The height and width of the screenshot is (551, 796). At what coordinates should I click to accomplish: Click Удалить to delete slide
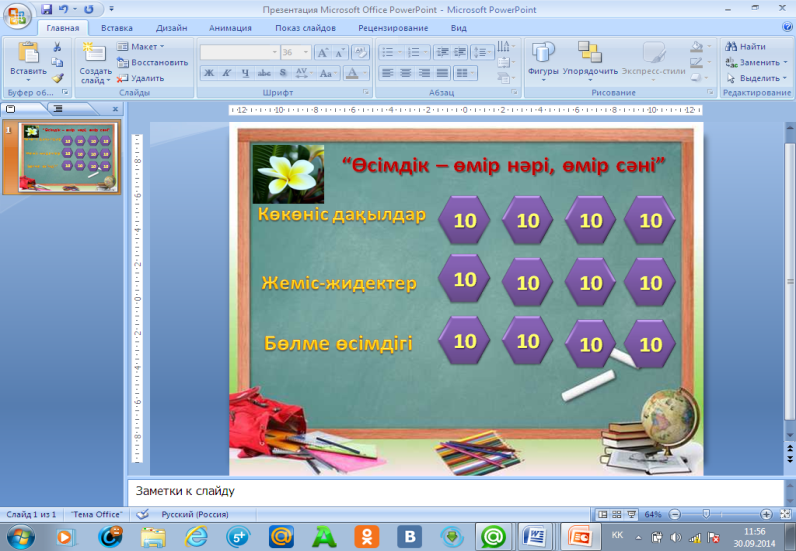tap(141, 78)
